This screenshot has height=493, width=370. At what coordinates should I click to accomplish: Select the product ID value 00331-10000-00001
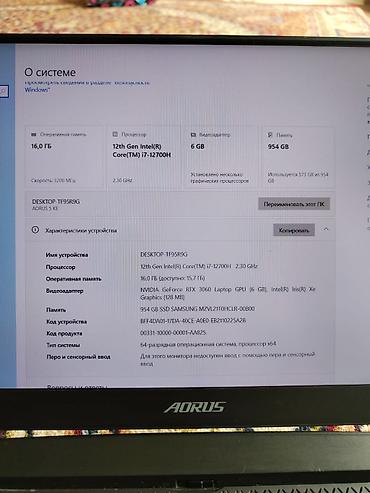[x=173, y=333]
